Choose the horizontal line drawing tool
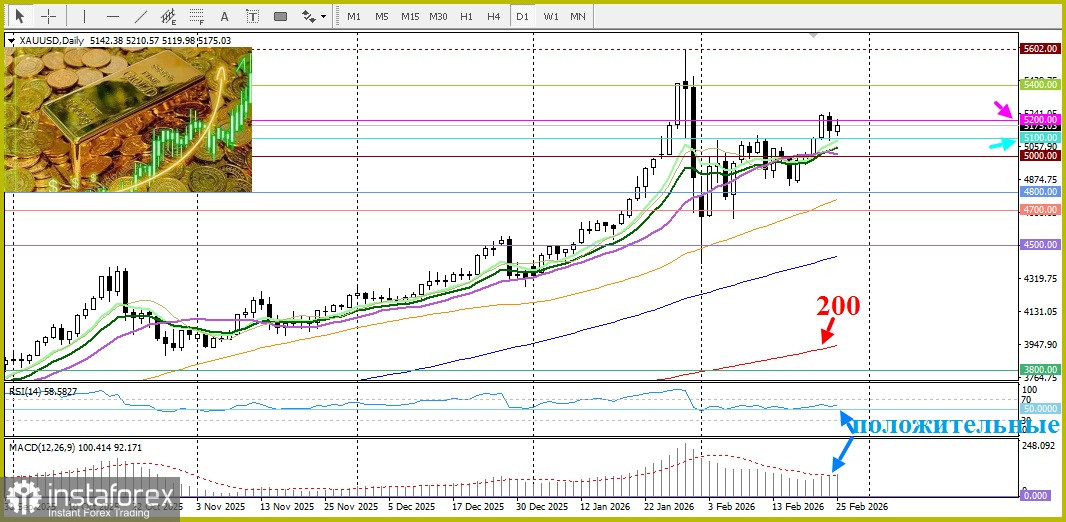The image size is (1066, 522). pyautogui.click(x=112, y=16)
